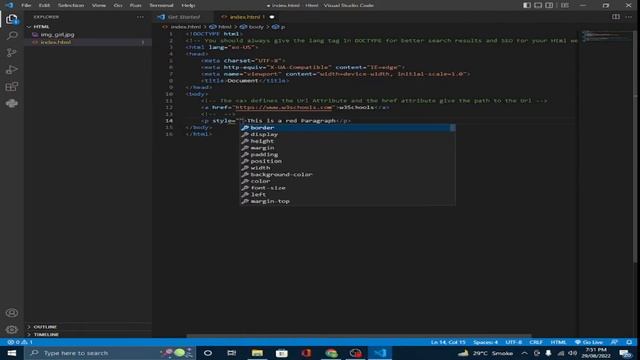Click the code minimap preview

(x=607, y=37)
